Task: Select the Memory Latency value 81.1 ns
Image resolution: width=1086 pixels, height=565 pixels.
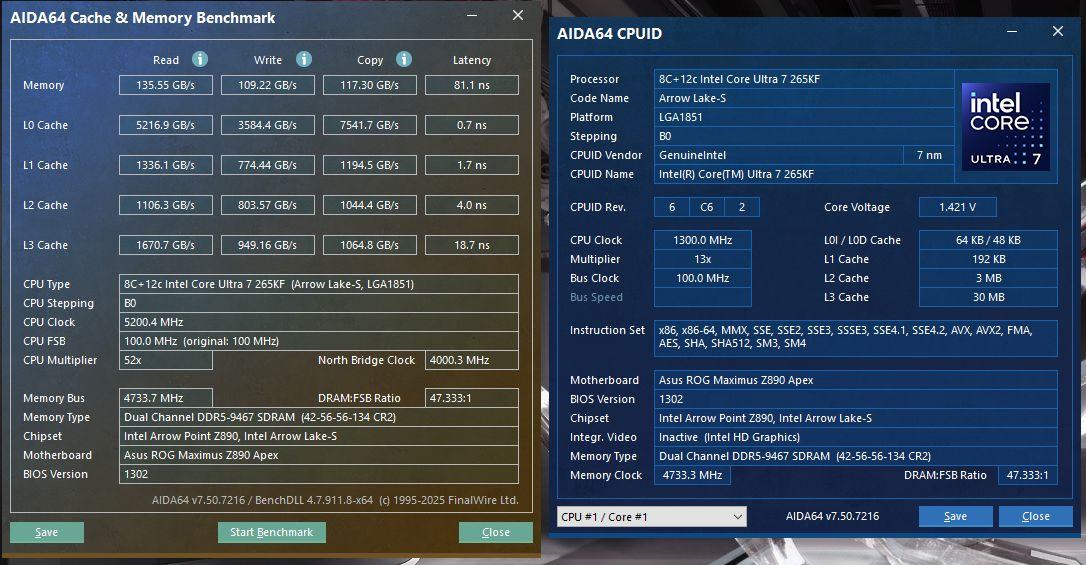Action: pos(472,85)
